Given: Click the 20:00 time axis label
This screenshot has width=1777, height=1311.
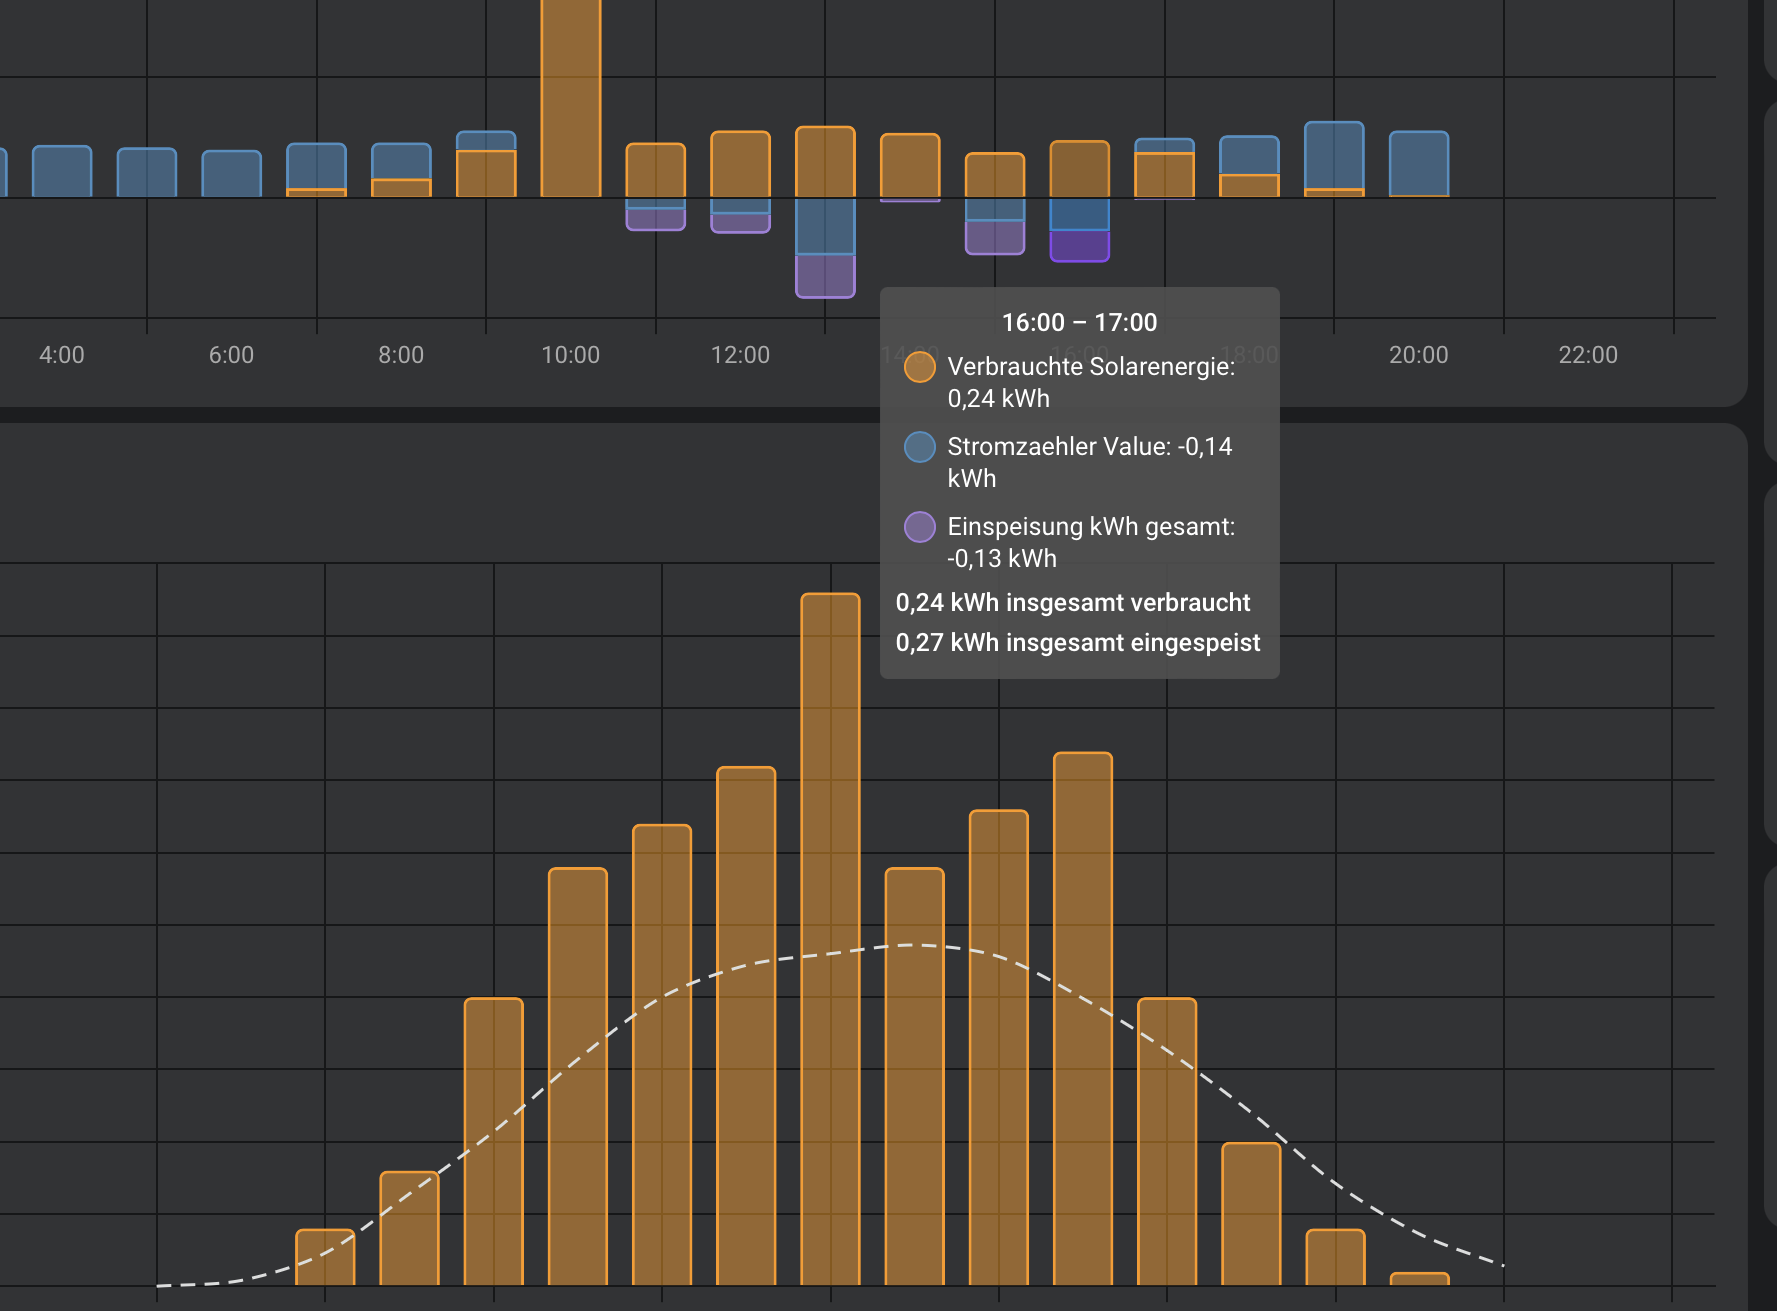Looking at the screenshot, I should point(1418,355).
